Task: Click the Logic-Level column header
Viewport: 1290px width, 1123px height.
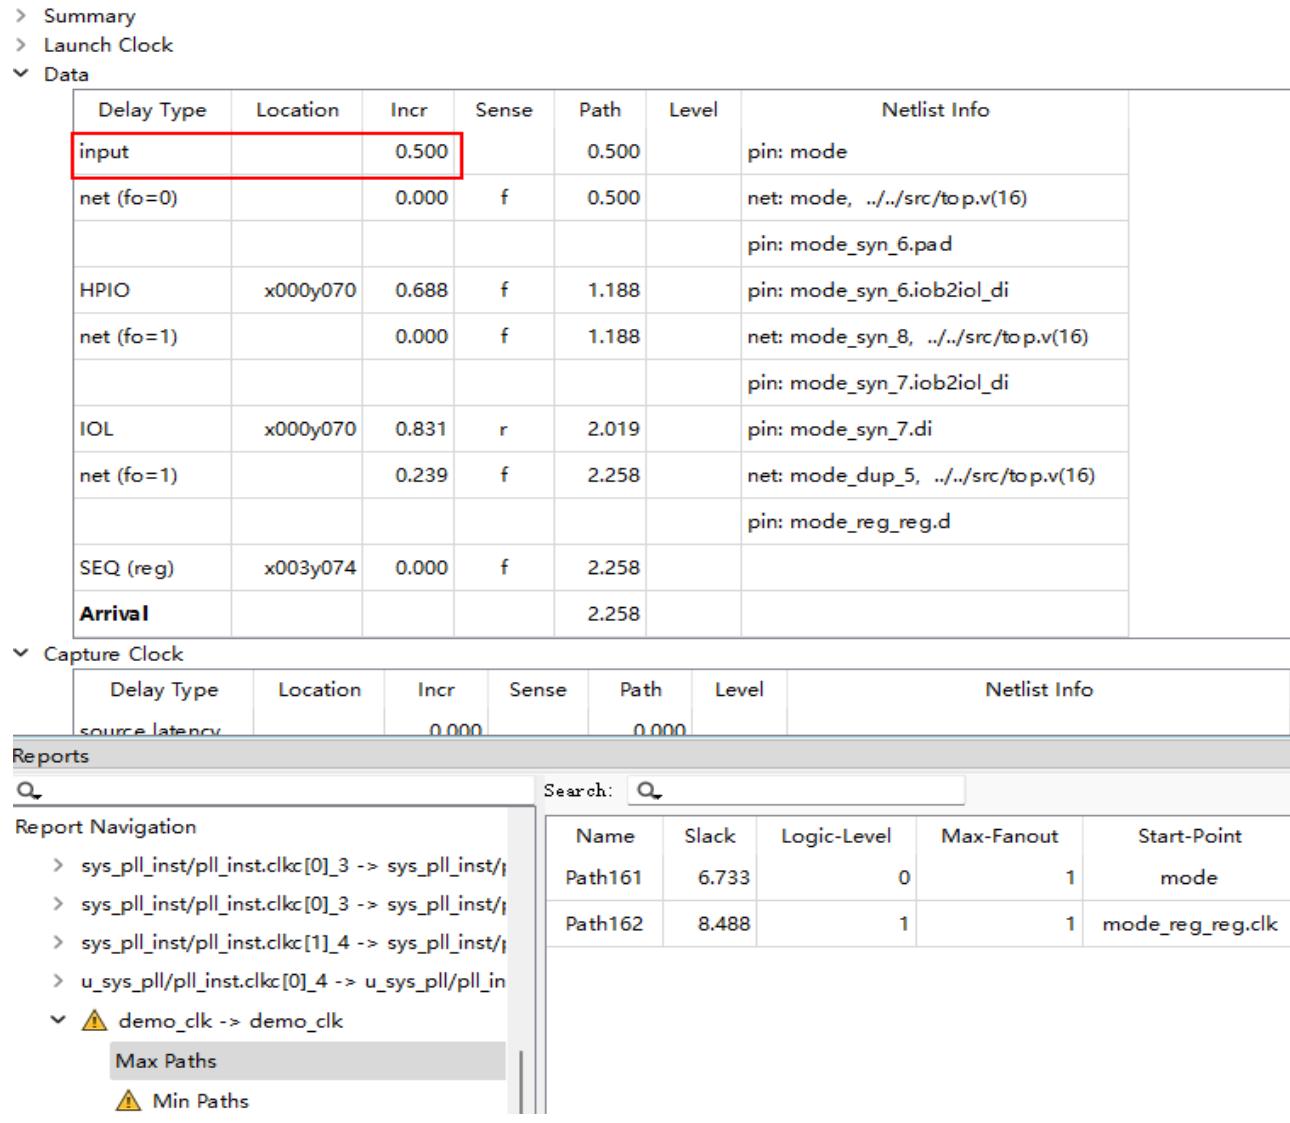Action: [836, 836]
